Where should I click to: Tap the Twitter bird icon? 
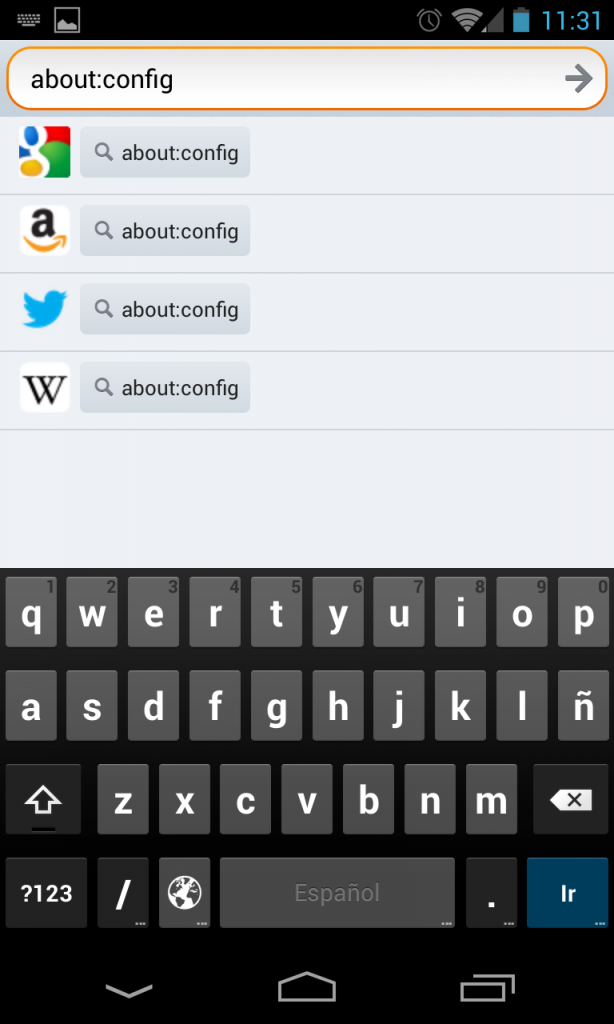(45, 309)
